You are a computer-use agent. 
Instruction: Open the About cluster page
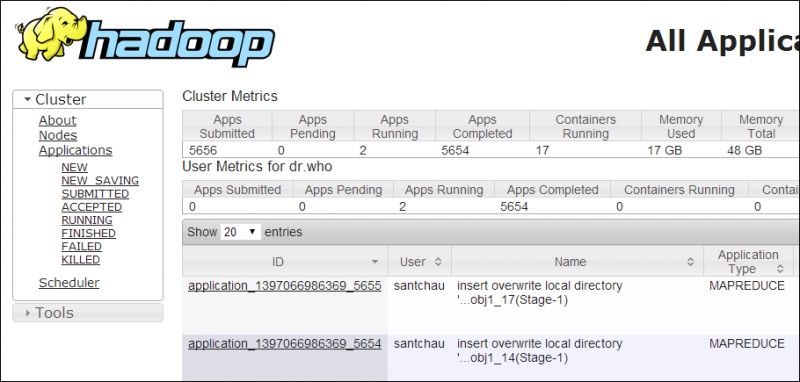point(58,121)
